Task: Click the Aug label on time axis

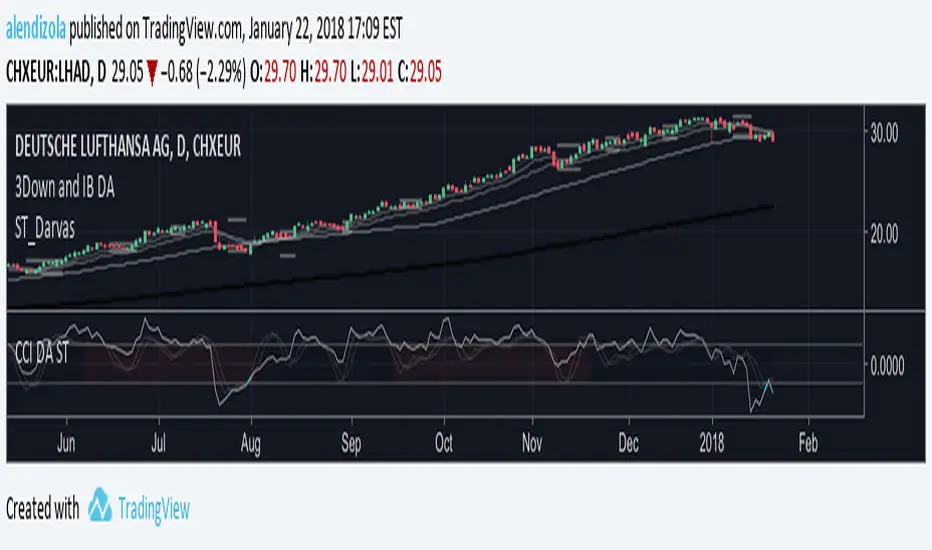Action: pos(251,444)
